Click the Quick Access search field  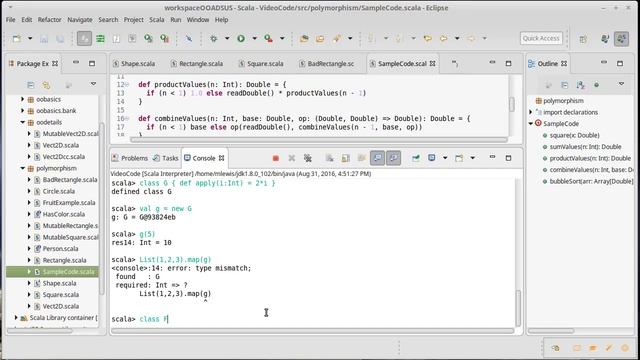tap(541, 38)
